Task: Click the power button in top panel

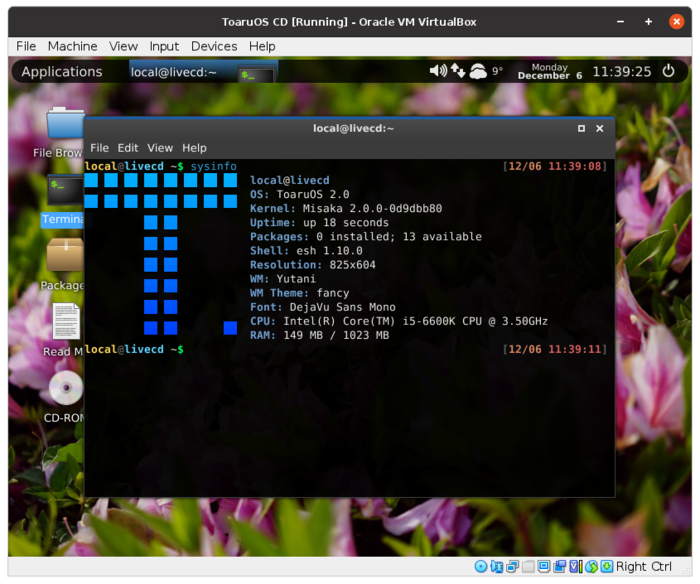Action: [668, 71]
